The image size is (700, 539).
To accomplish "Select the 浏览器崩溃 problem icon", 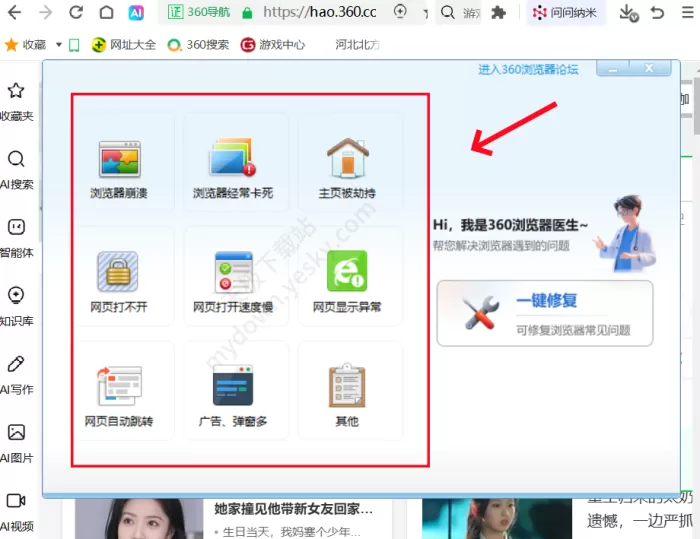I will (x=119, y=159).
